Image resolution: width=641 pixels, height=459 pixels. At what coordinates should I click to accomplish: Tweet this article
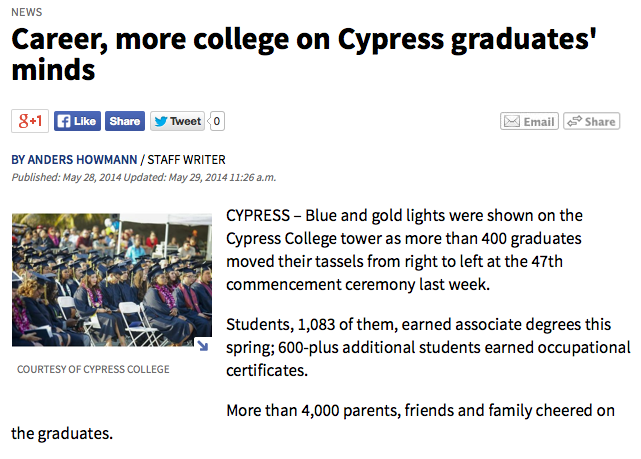coord(177,121)
